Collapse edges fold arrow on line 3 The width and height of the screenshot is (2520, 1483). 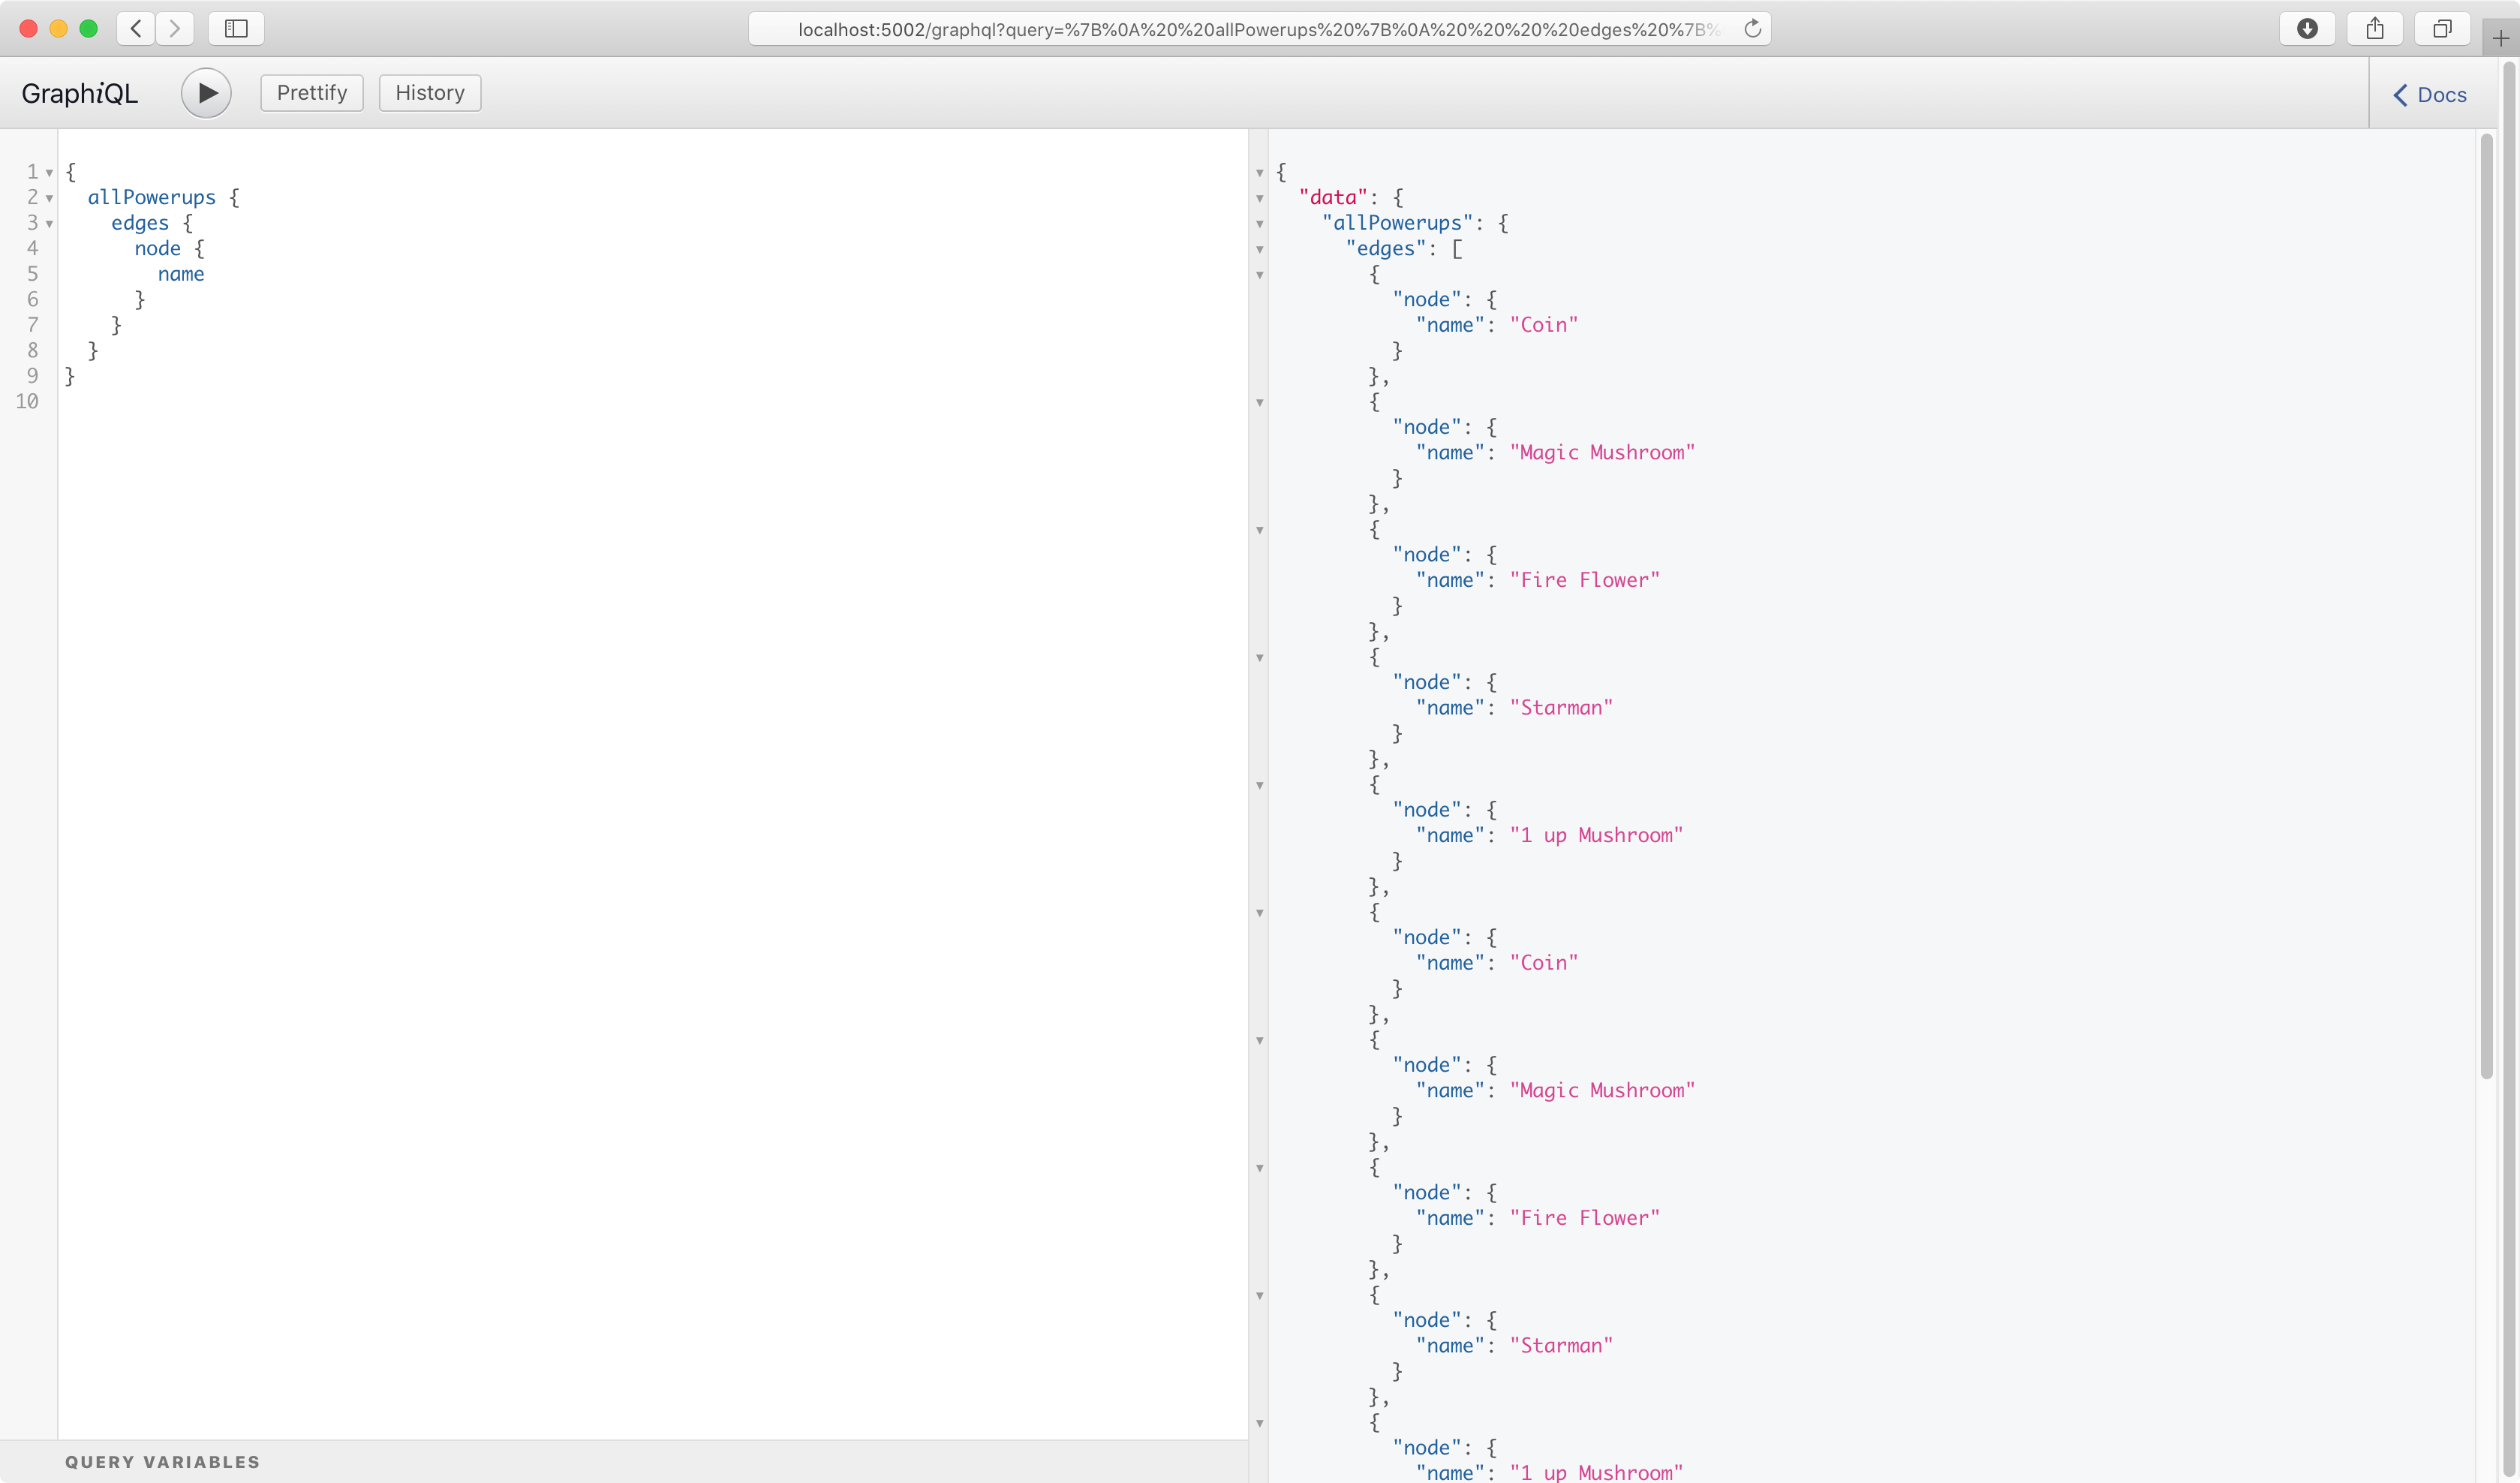[49, 224]
